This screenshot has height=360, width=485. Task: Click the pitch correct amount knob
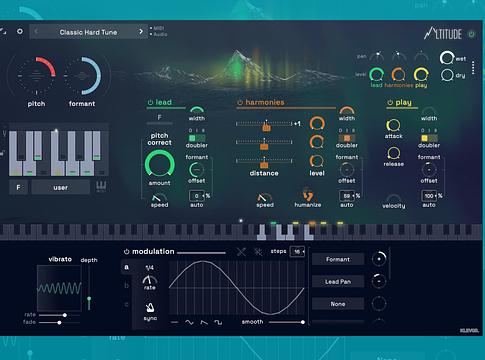coord(159,164)
